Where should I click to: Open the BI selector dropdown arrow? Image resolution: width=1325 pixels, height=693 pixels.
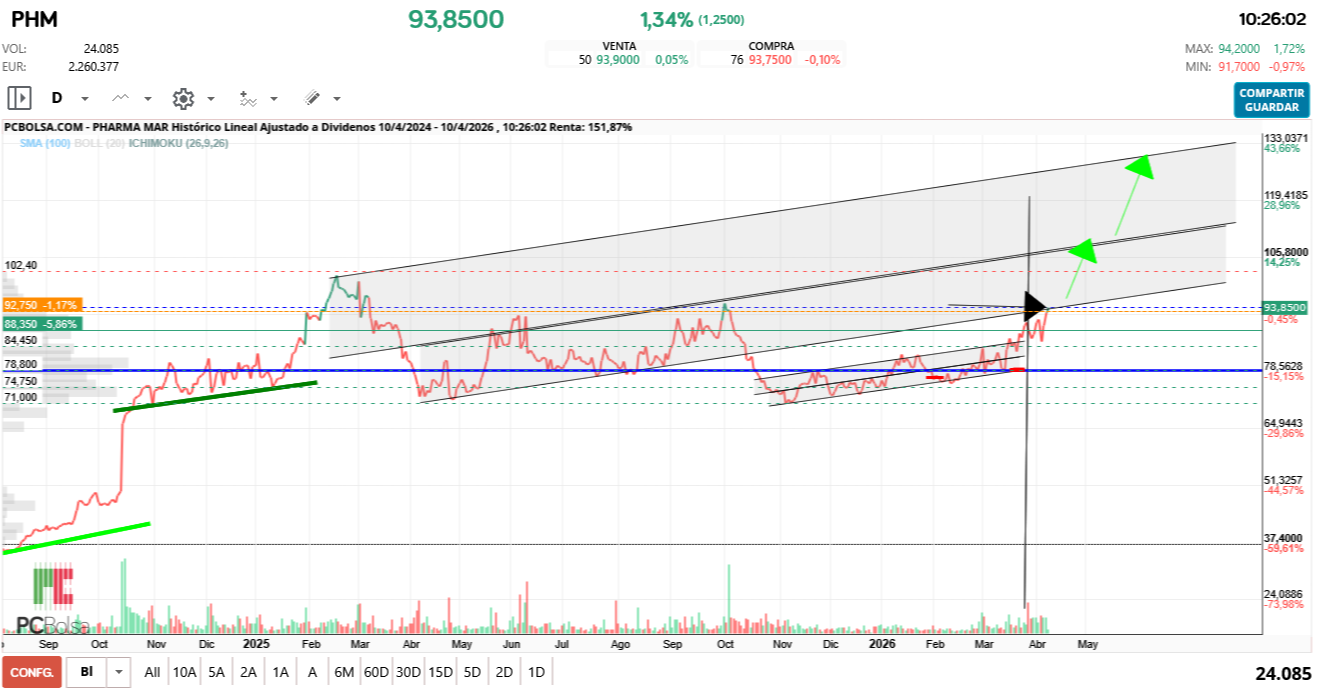tap(120, 672)
